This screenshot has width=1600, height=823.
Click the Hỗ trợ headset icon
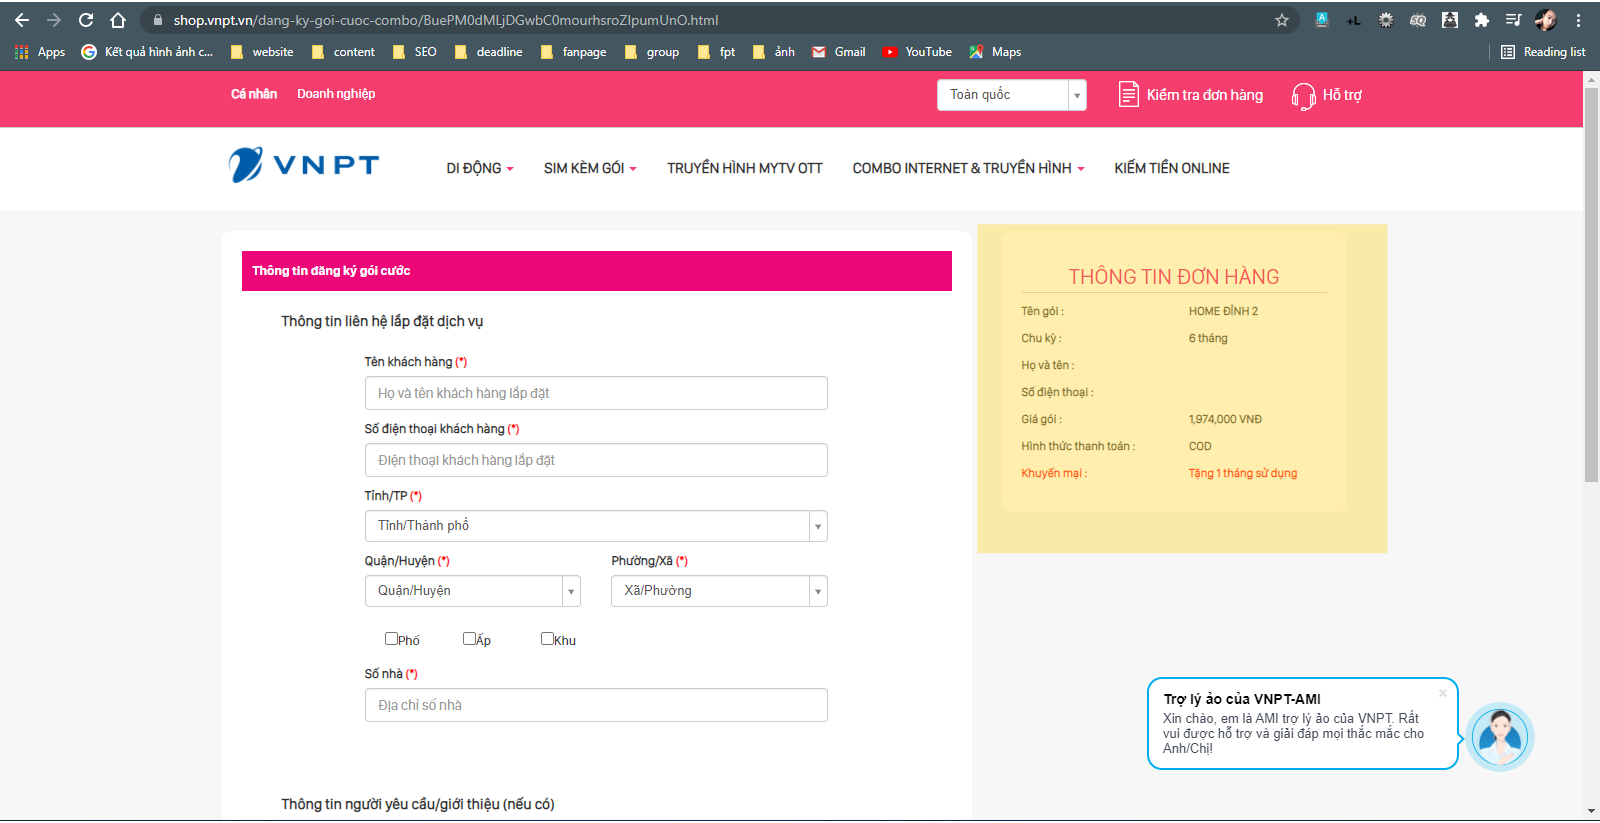pyautogui.click(x=1303, y=96)
